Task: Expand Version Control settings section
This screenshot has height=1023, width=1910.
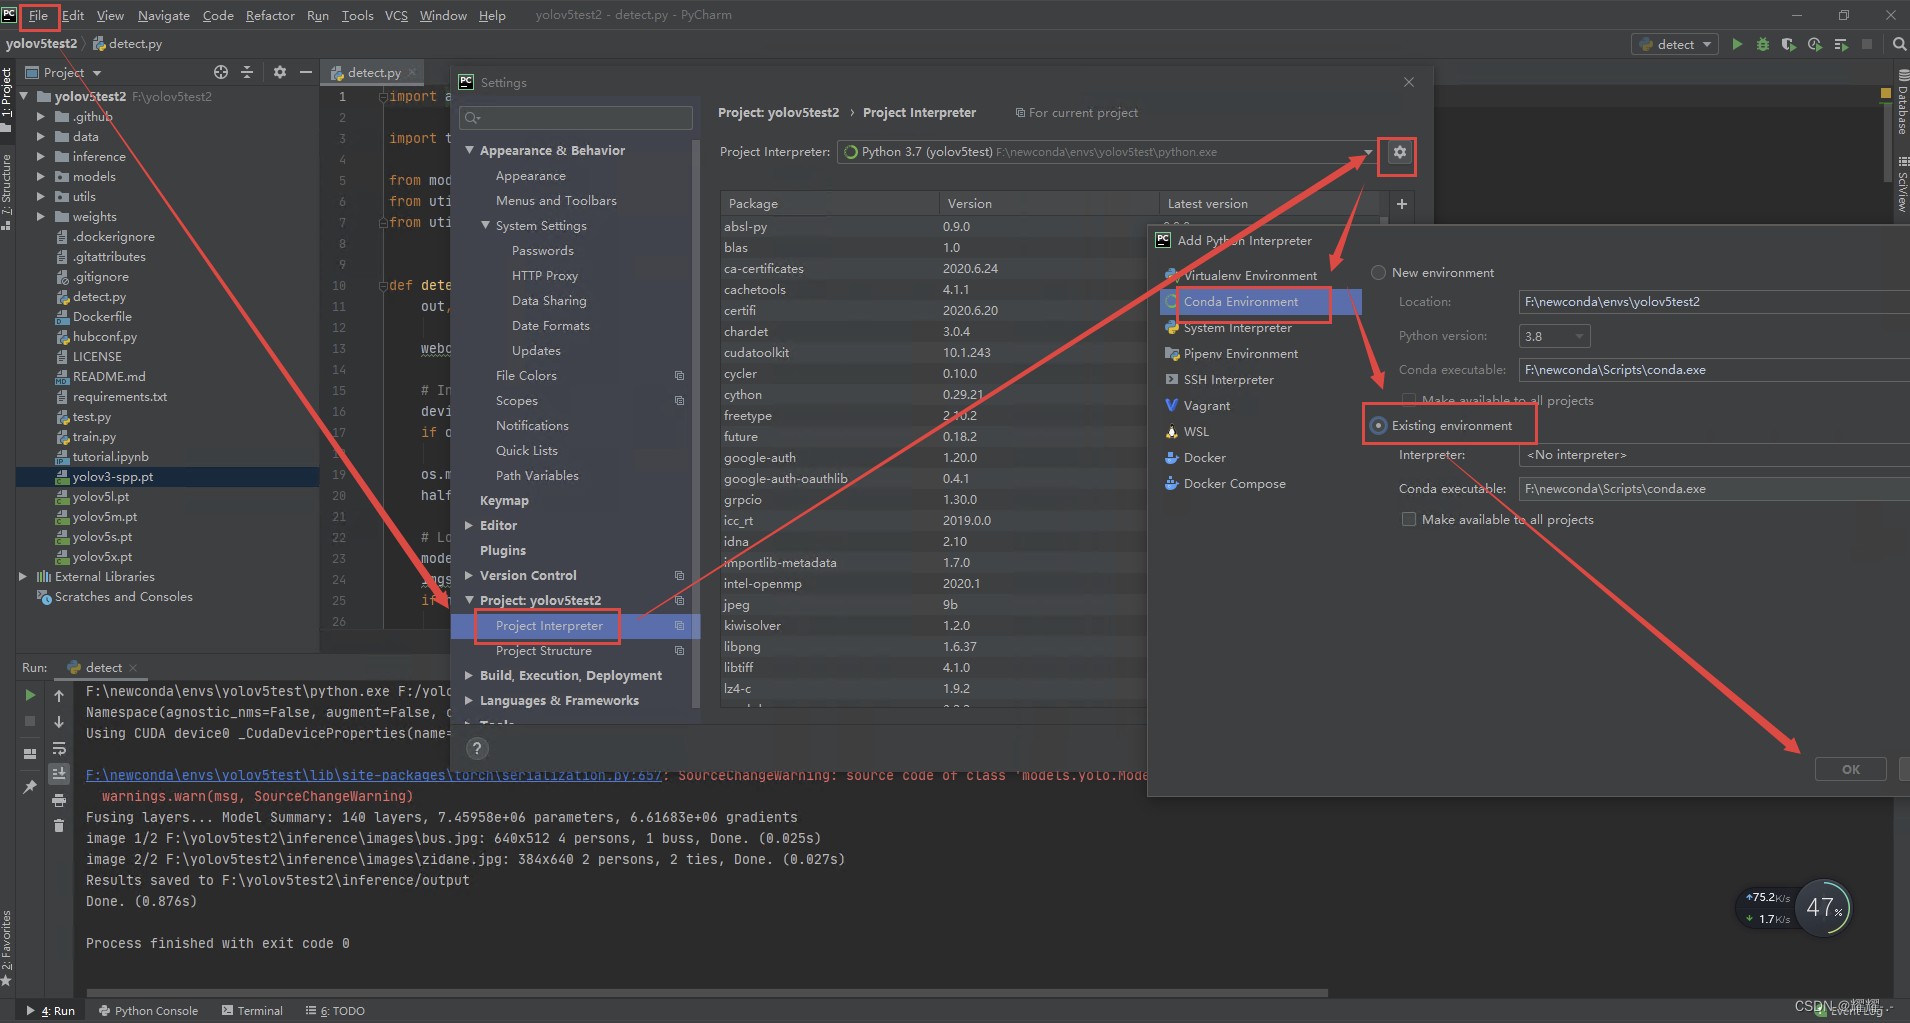Action: click(470, 576)
